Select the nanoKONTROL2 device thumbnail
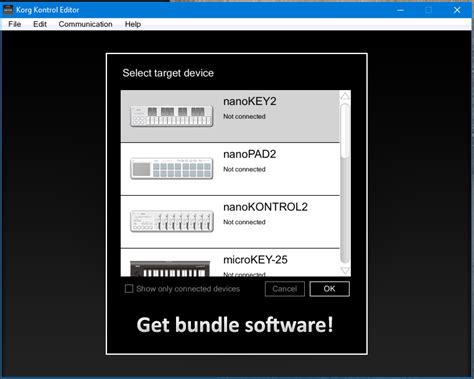This screenshot has width=474, height=379. [172, 221]
